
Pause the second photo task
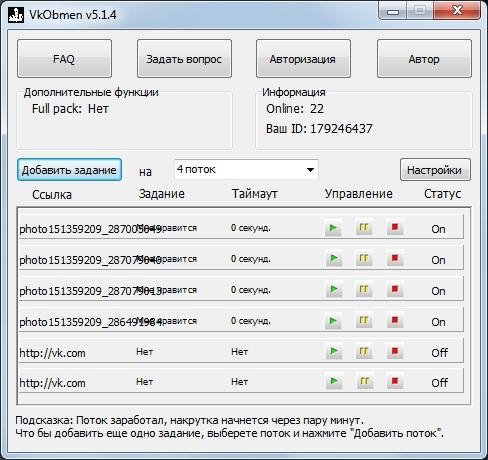pyautogui.click(x=364, y=258)
